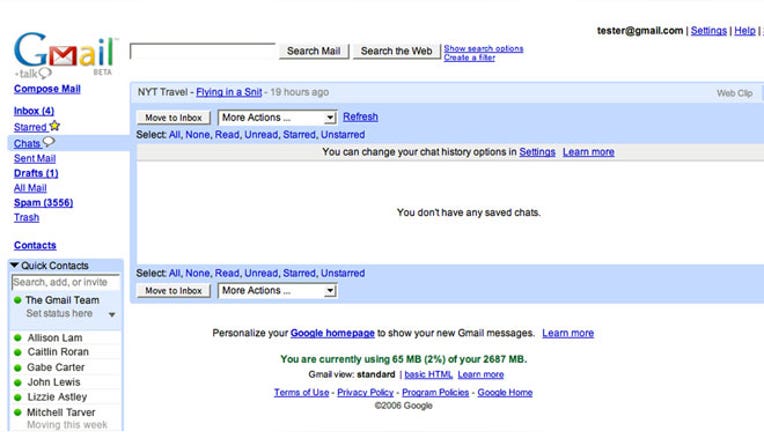764x432 pixels.
Task: Click the star icon beside Starred
Action: 55,126
